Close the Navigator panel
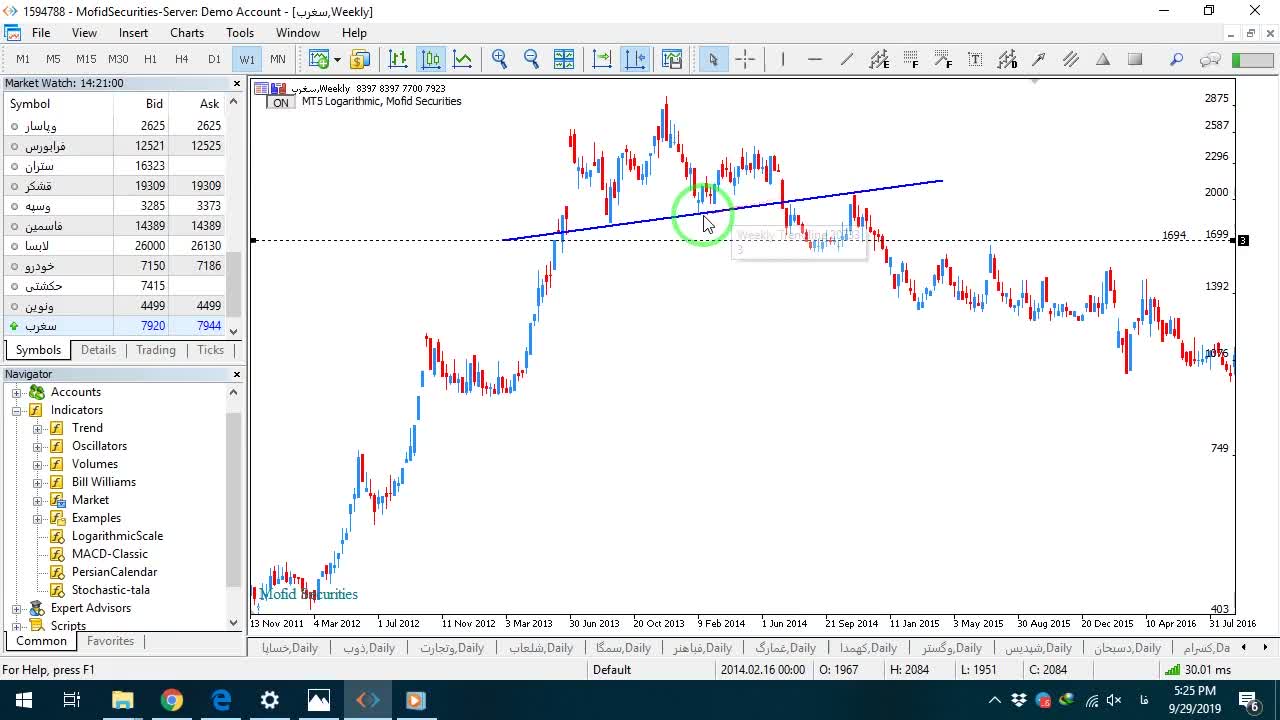The width and height of the screenshot is (1280, 720). tap(237, 374)
